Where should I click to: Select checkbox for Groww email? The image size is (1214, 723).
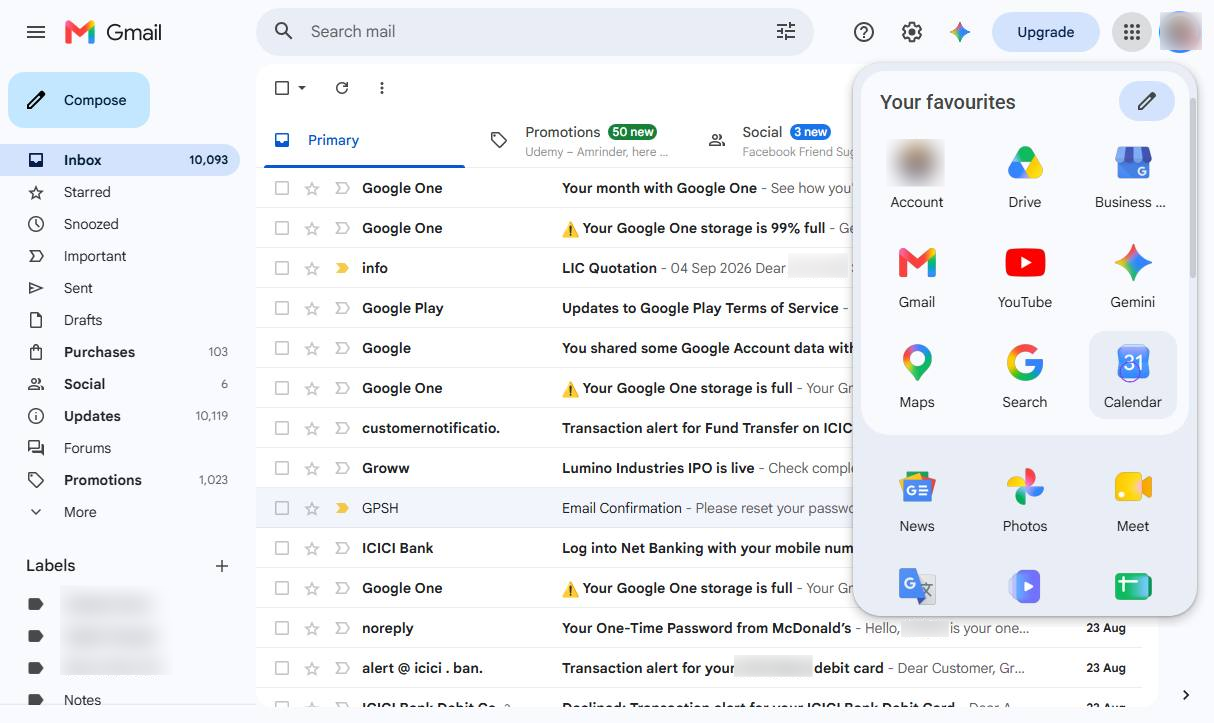point(282,468)
